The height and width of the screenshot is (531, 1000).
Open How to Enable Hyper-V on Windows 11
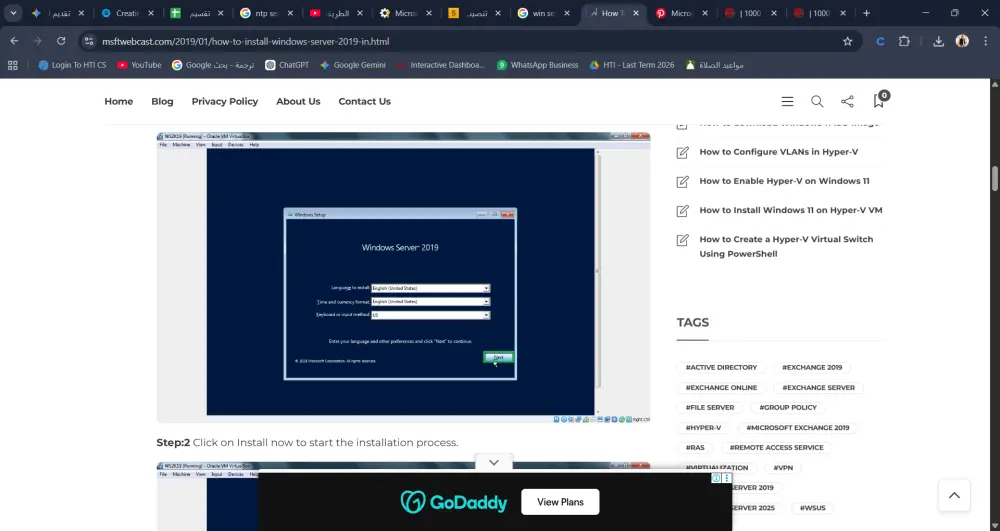pos(784,181)
